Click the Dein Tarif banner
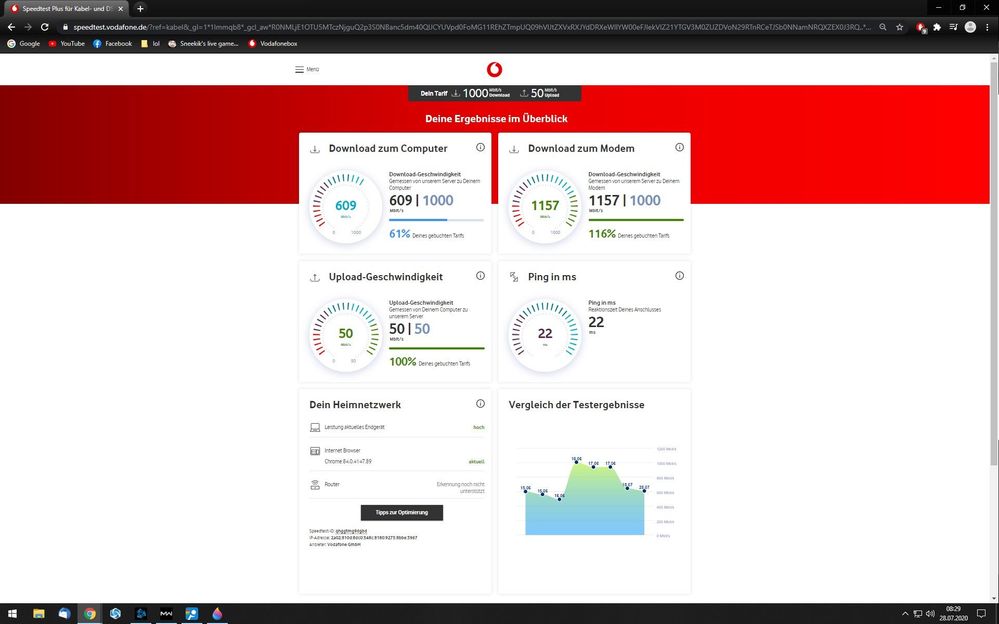Image resolution: width=999 pixels, height=624 pixels. point(494,93)
